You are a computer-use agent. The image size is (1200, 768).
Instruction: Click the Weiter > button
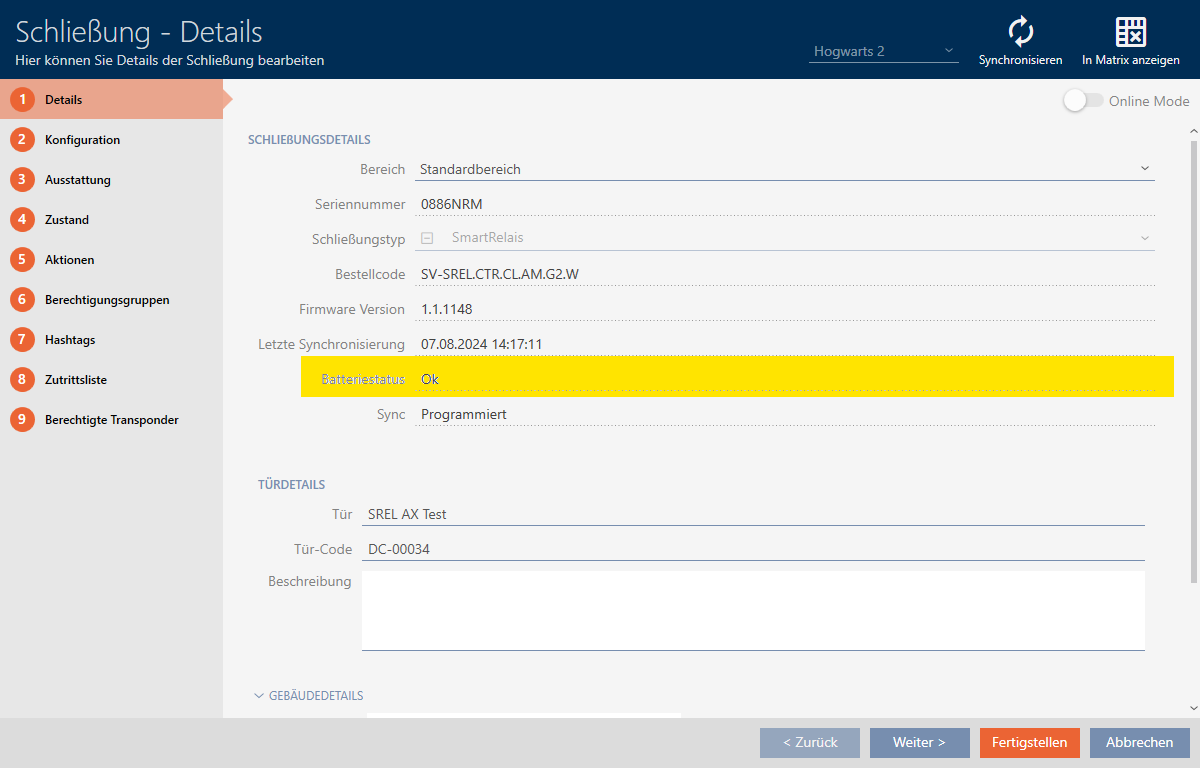tap(919, 743)
